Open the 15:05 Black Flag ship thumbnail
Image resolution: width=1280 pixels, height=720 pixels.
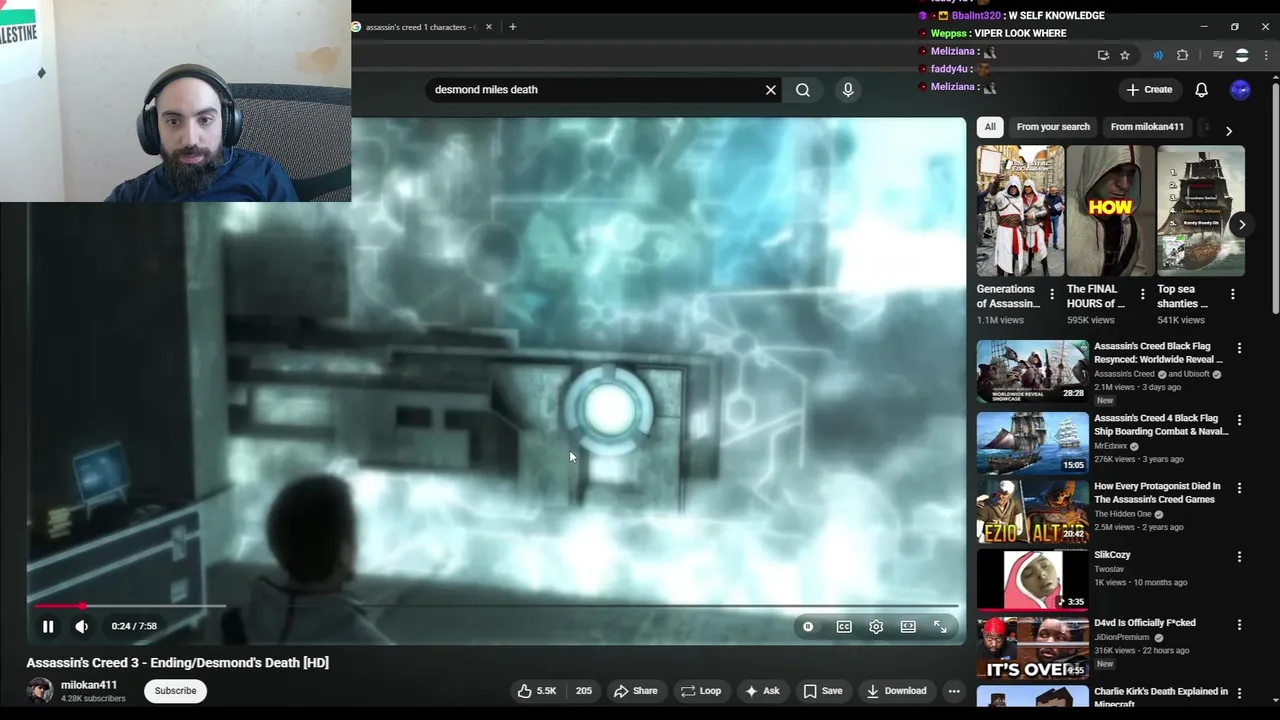[1032, 442]
